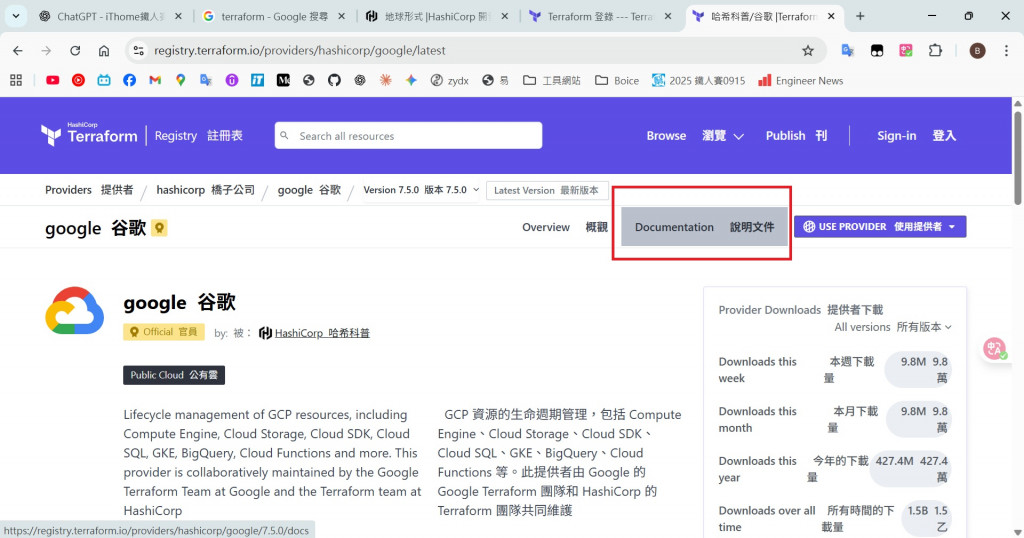The image size is (1024, 538).
Task: Go to Providers breadcrumb
Action: point(89,190)
